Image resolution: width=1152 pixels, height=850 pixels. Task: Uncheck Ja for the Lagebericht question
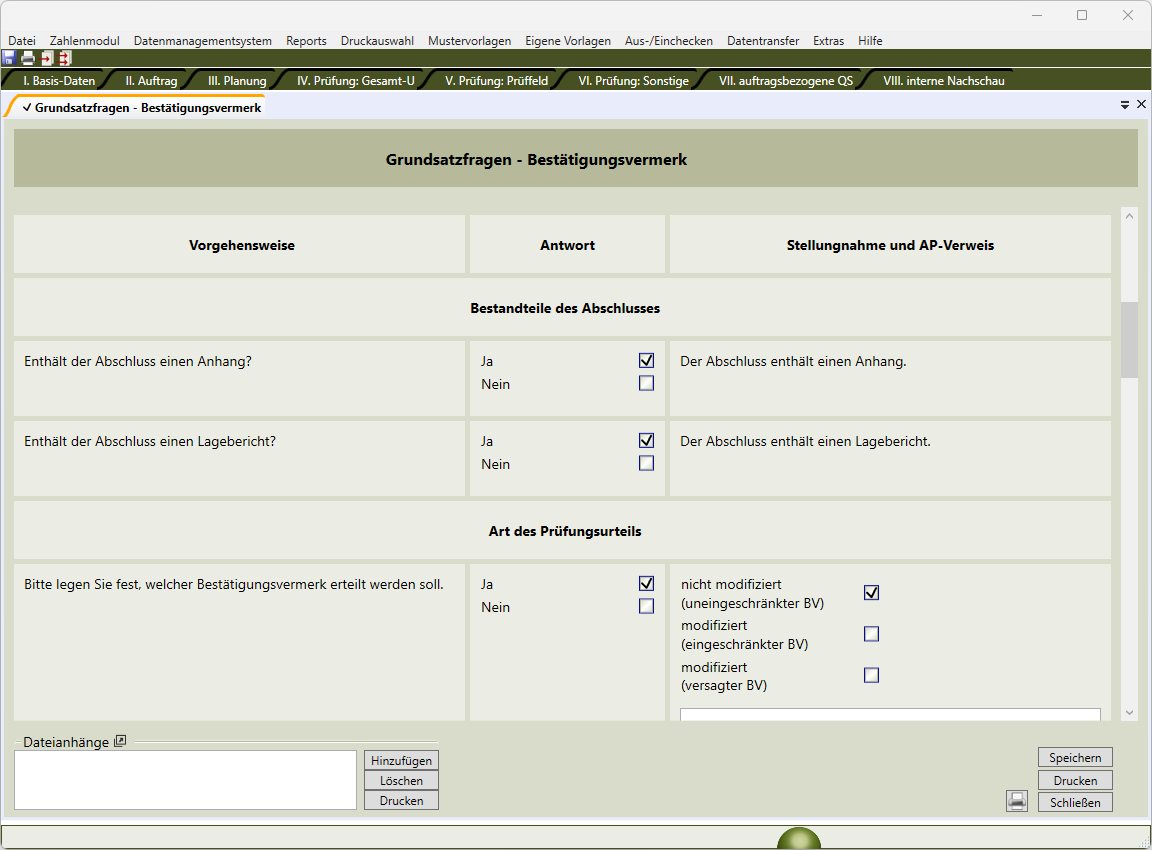coord(646,440)
